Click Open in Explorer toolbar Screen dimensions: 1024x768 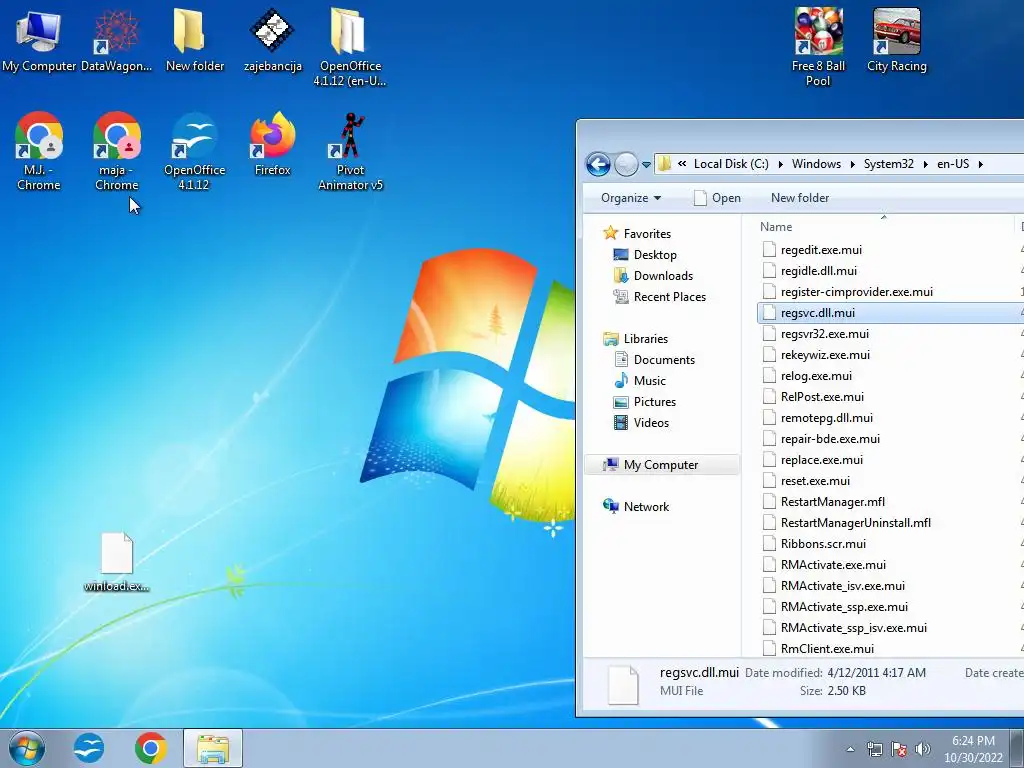pyautogui.click(x=716, y=198)
